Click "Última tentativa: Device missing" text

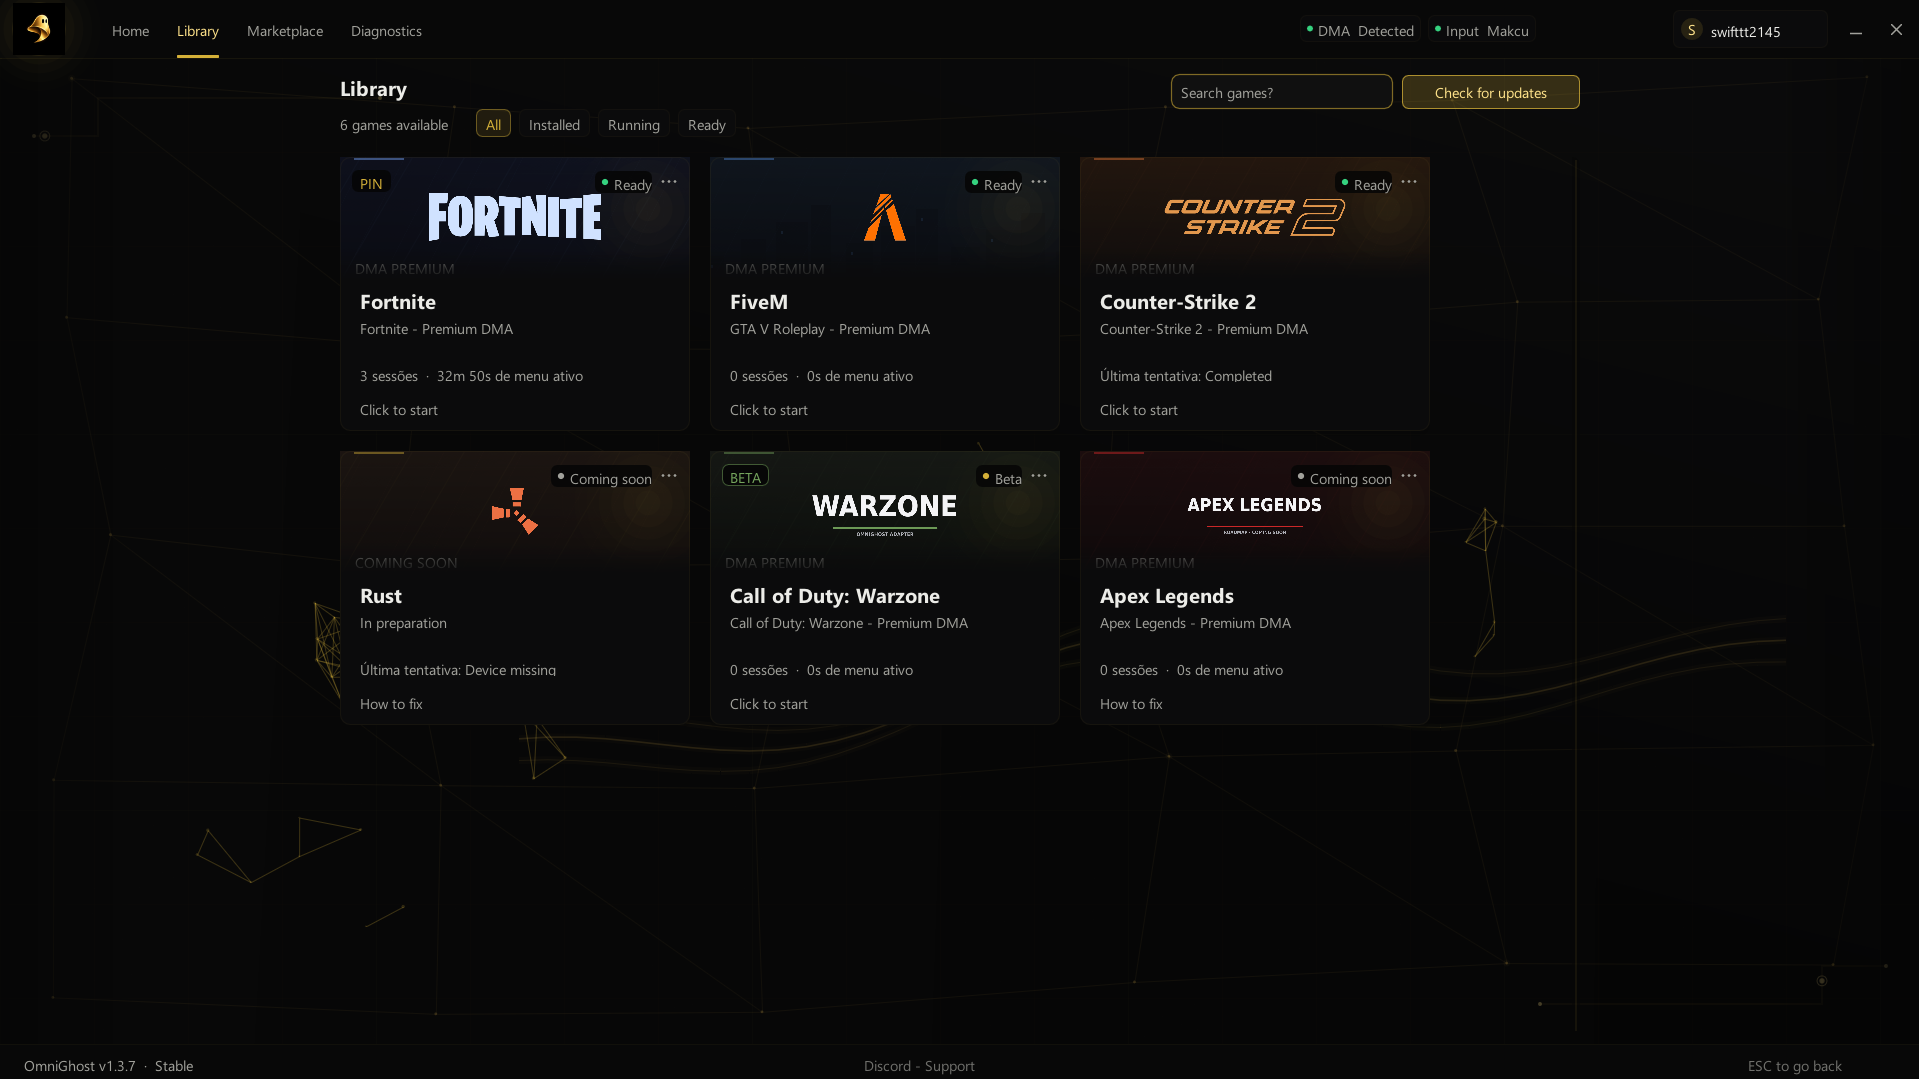point(458,670)
